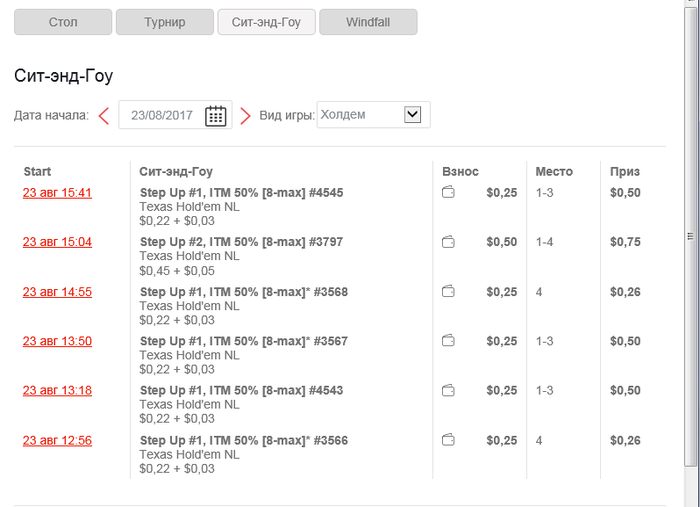Image resolution: width=700 pixels, height=507 pixels.
Task: Open the Windfall tab
Action: coord(367,22)
